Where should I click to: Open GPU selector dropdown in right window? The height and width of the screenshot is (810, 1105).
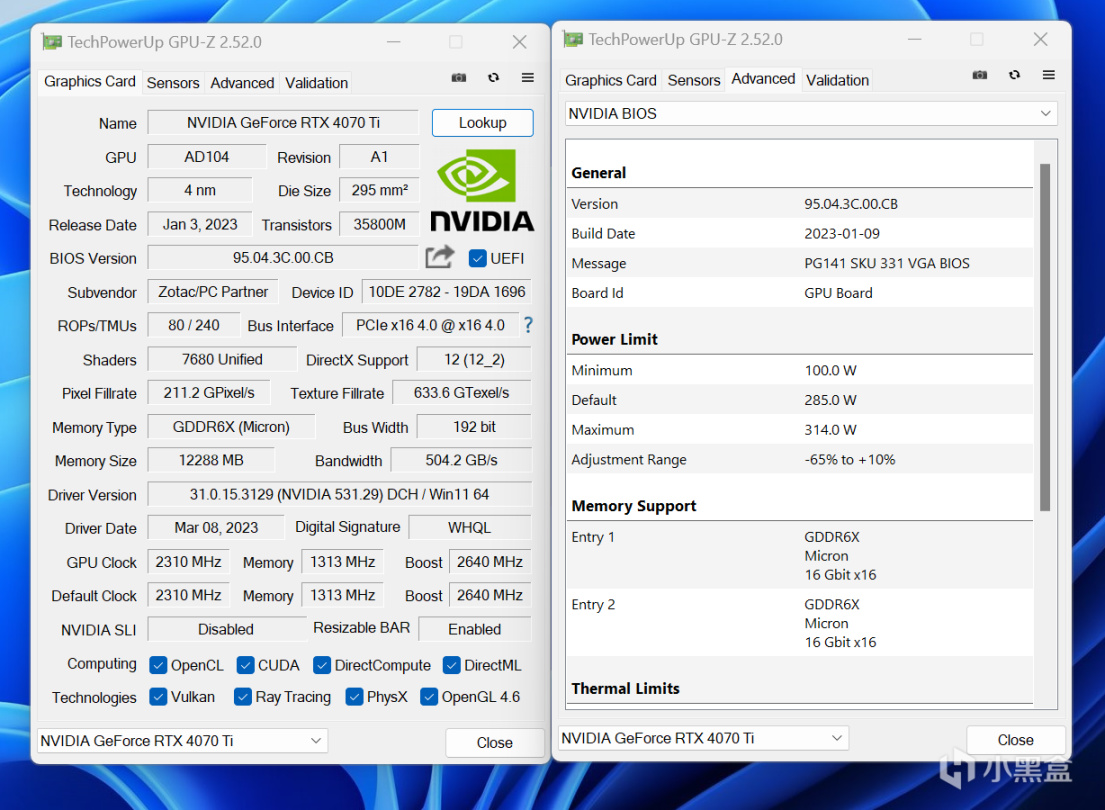click(x=703, y=738)
